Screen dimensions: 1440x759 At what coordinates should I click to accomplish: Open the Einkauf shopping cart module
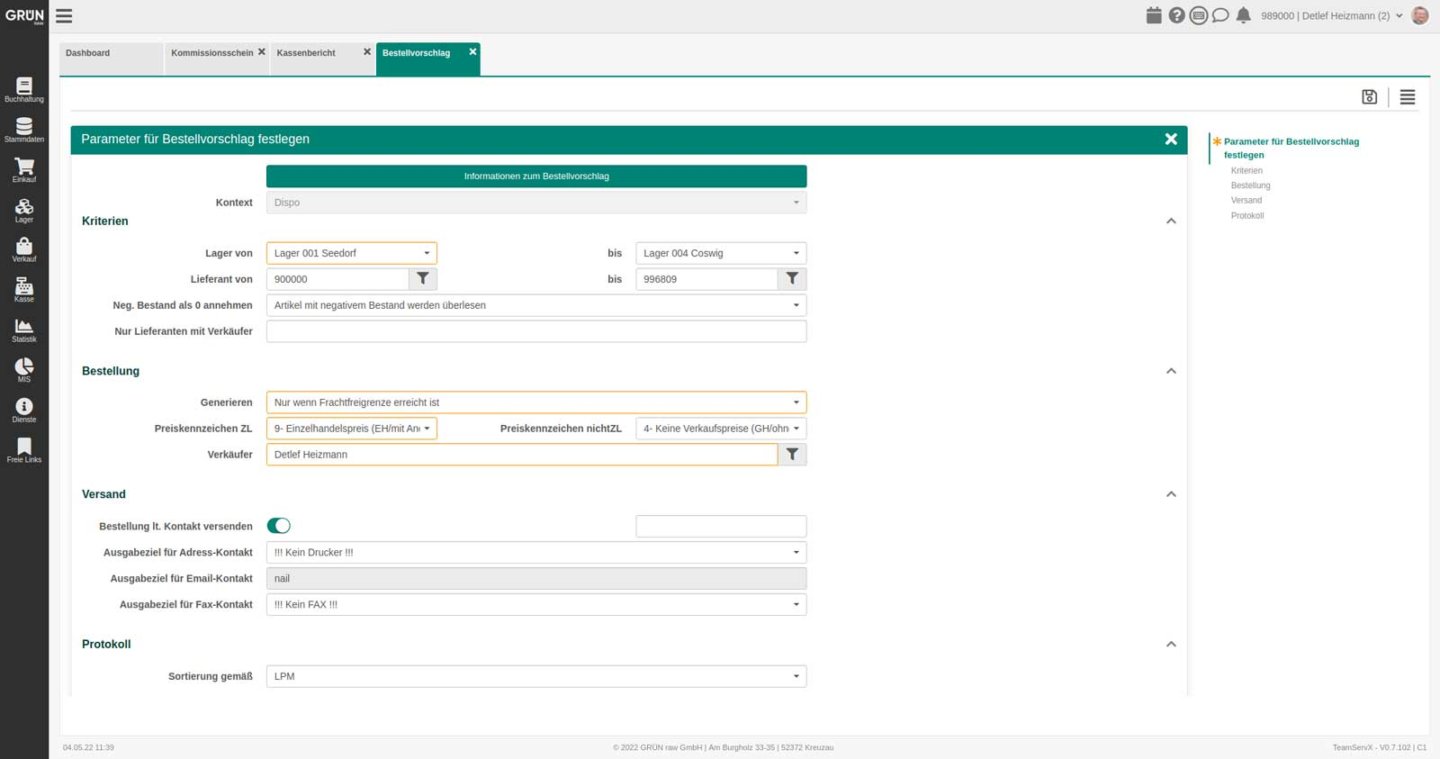pyautogui.click(x=24, y=170)
